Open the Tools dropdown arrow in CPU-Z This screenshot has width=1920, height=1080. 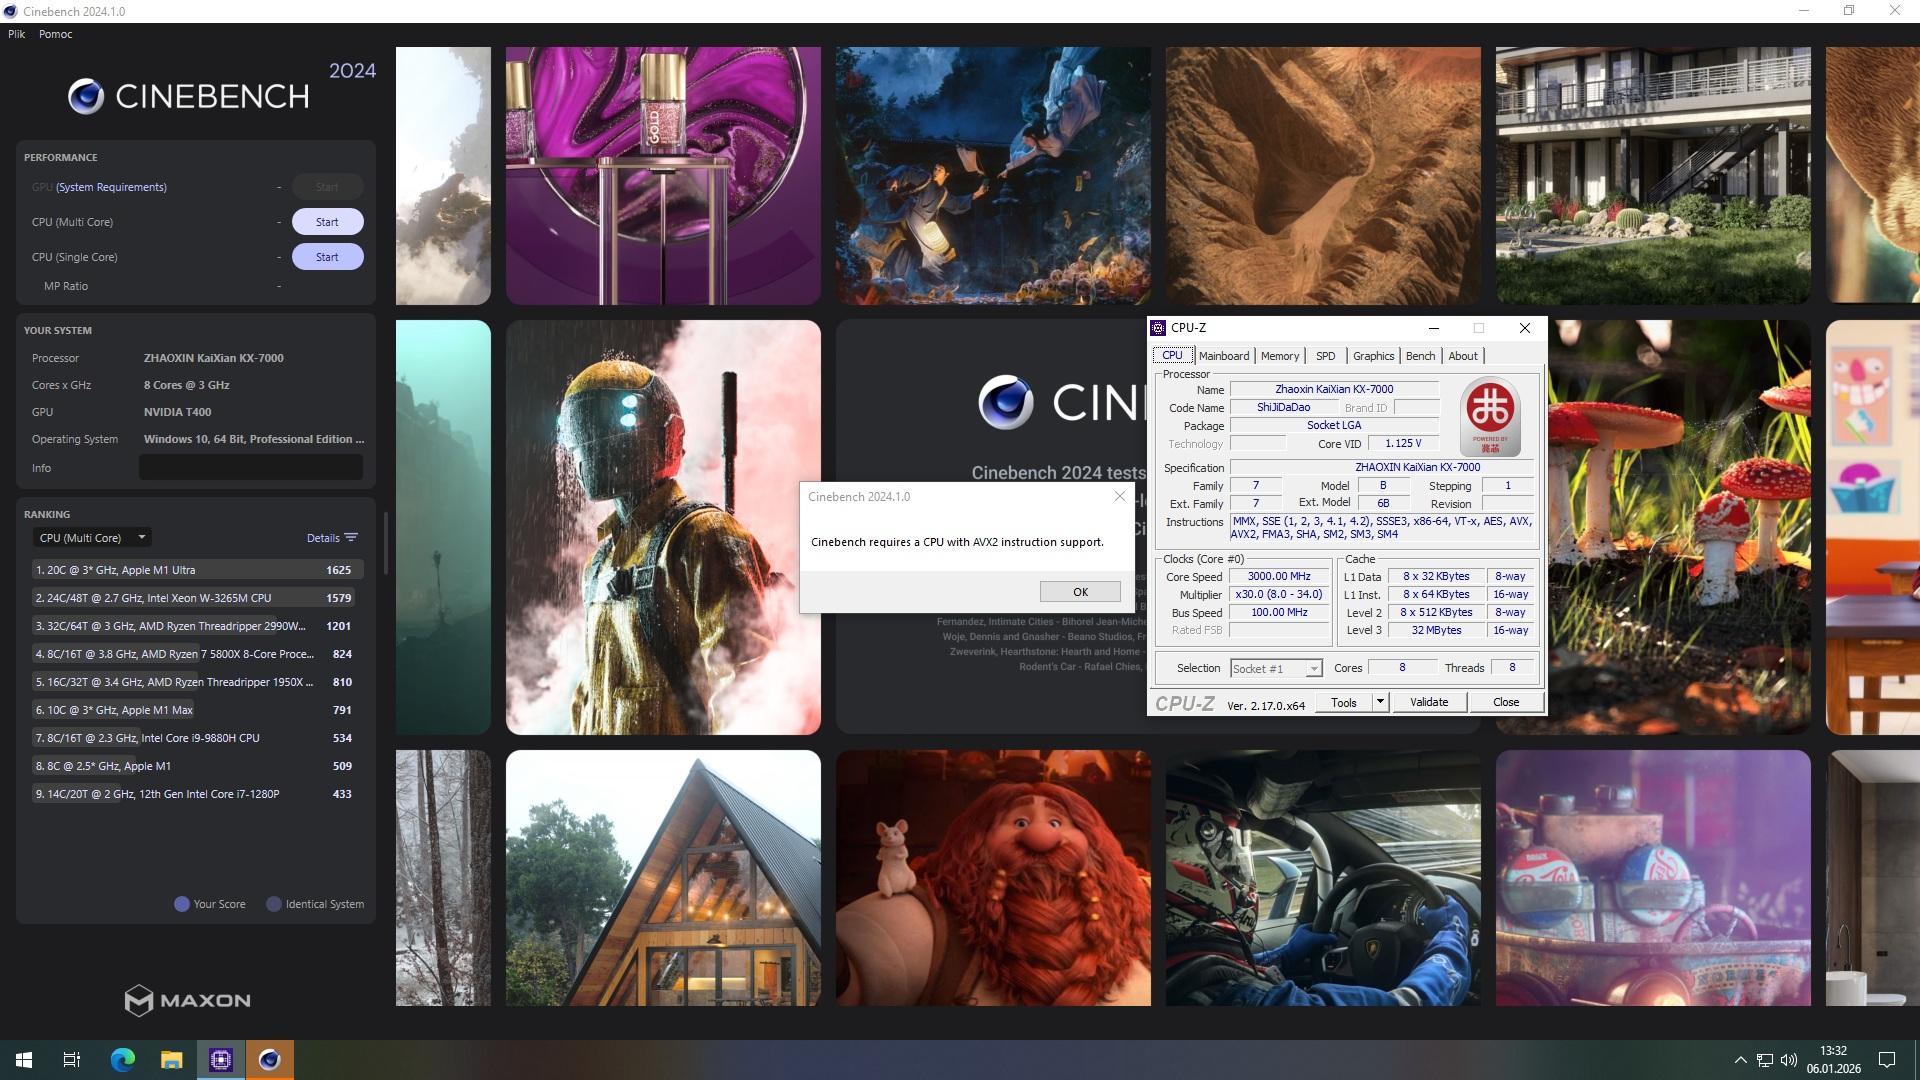coord(1380,702)
